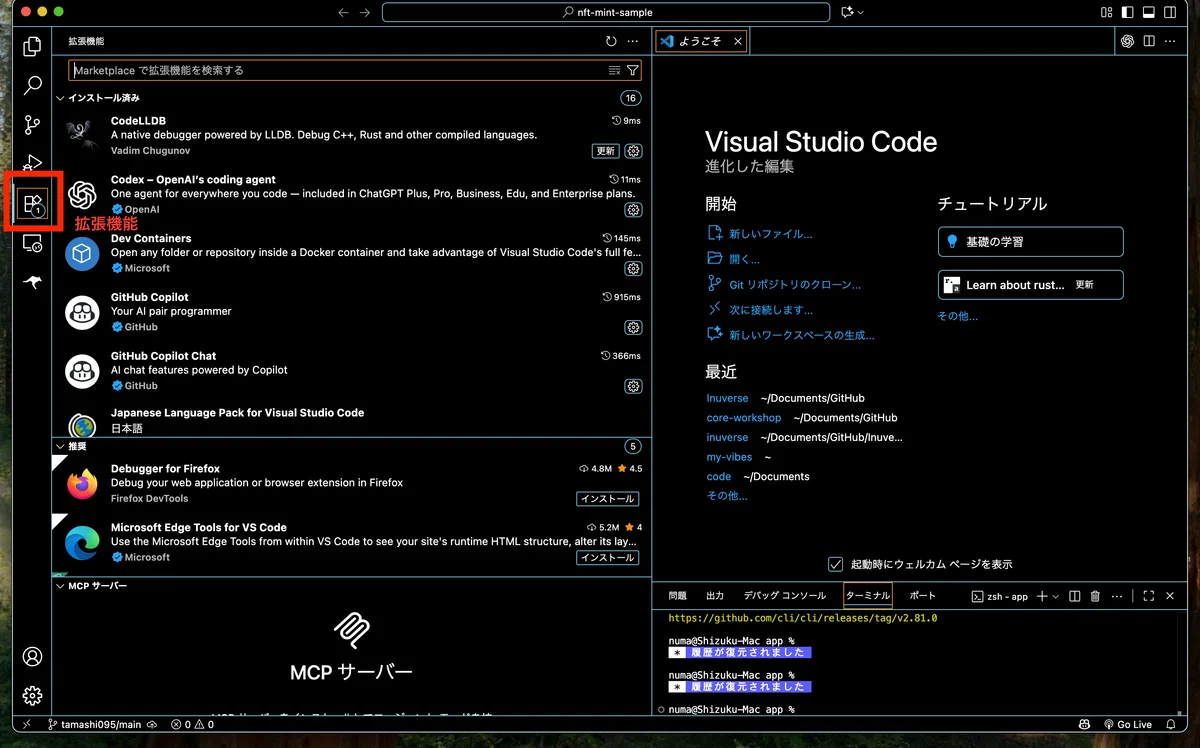
Task: Open Copilot status icon in status bar
Action: [x=1084, y=724]
